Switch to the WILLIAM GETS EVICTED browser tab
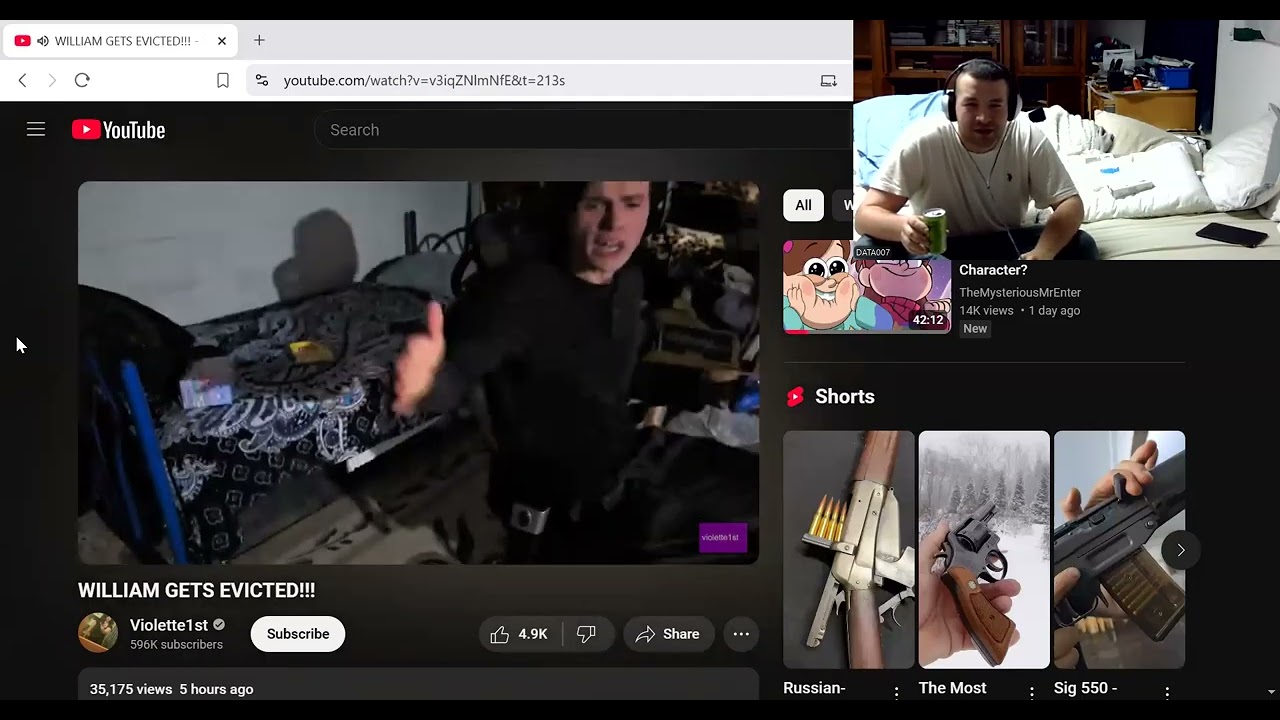 (121, 41)
